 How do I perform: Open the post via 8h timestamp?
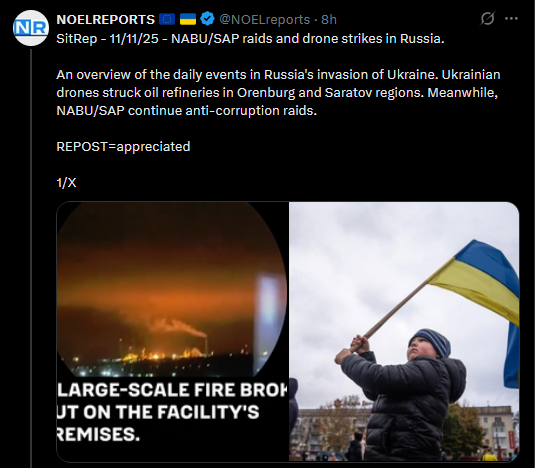[329, 19]
